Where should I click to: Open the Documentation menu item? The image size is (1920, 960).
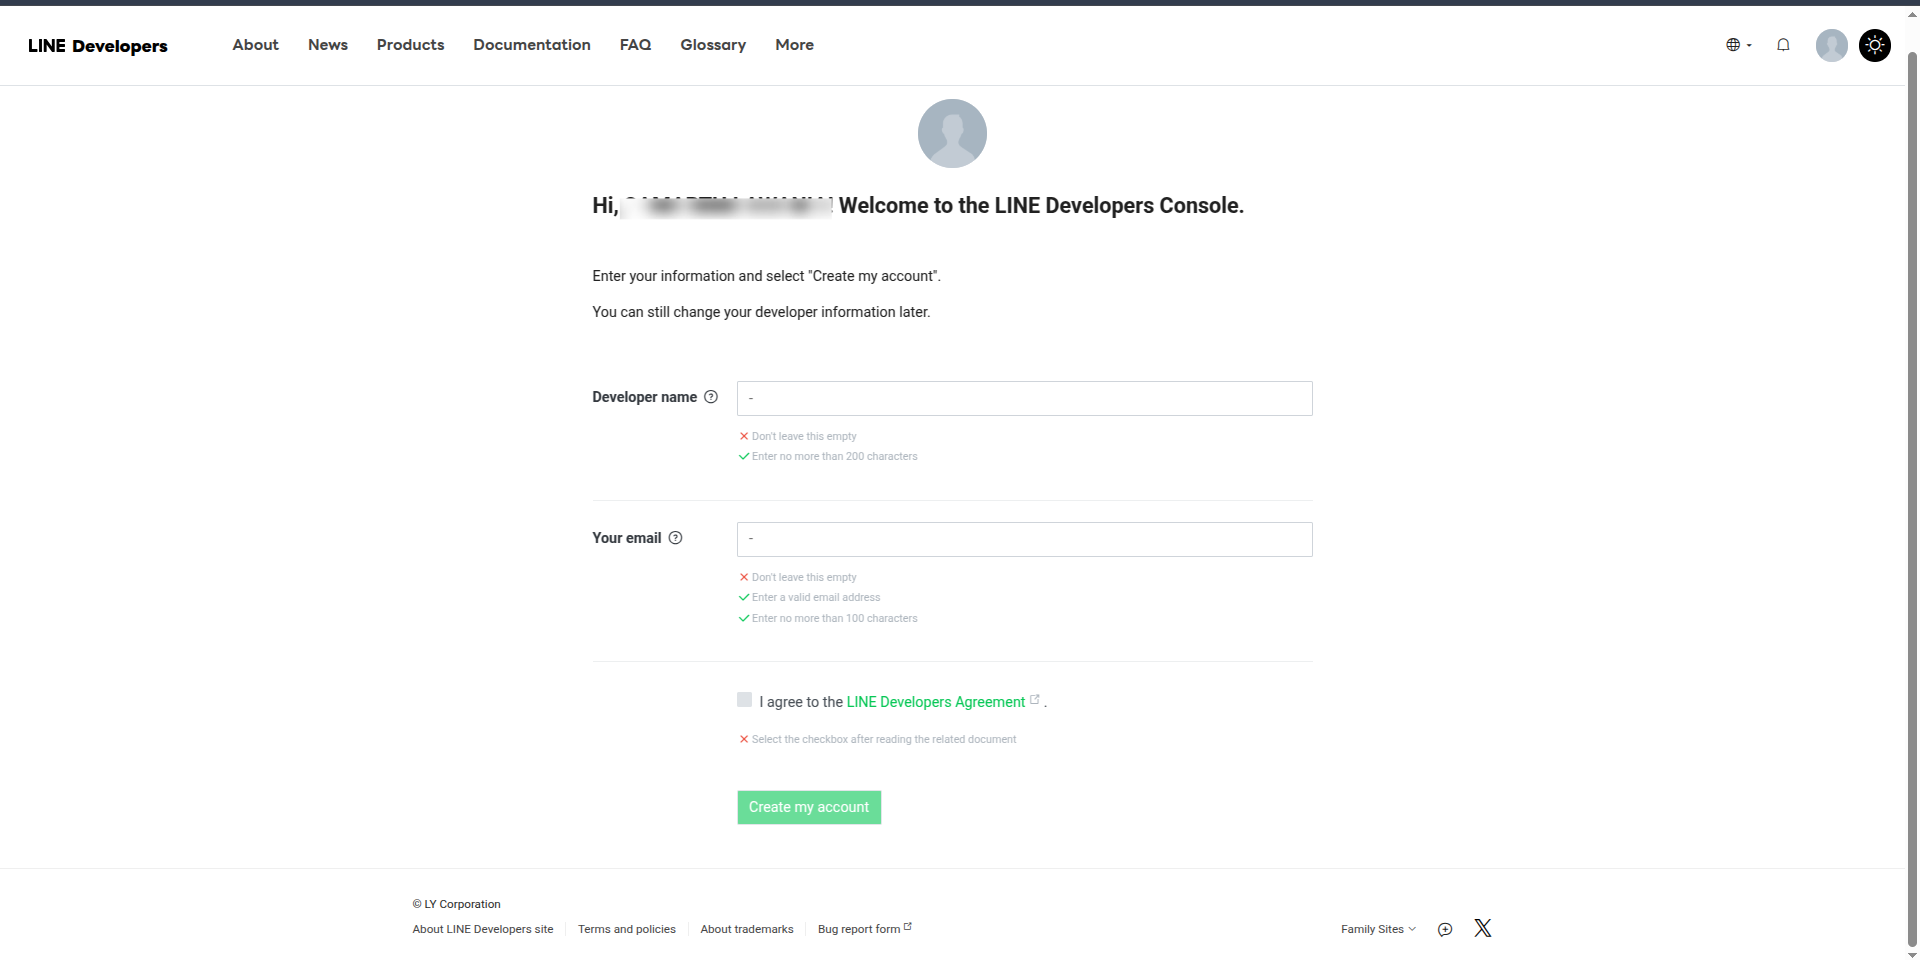tap(532, 45)
